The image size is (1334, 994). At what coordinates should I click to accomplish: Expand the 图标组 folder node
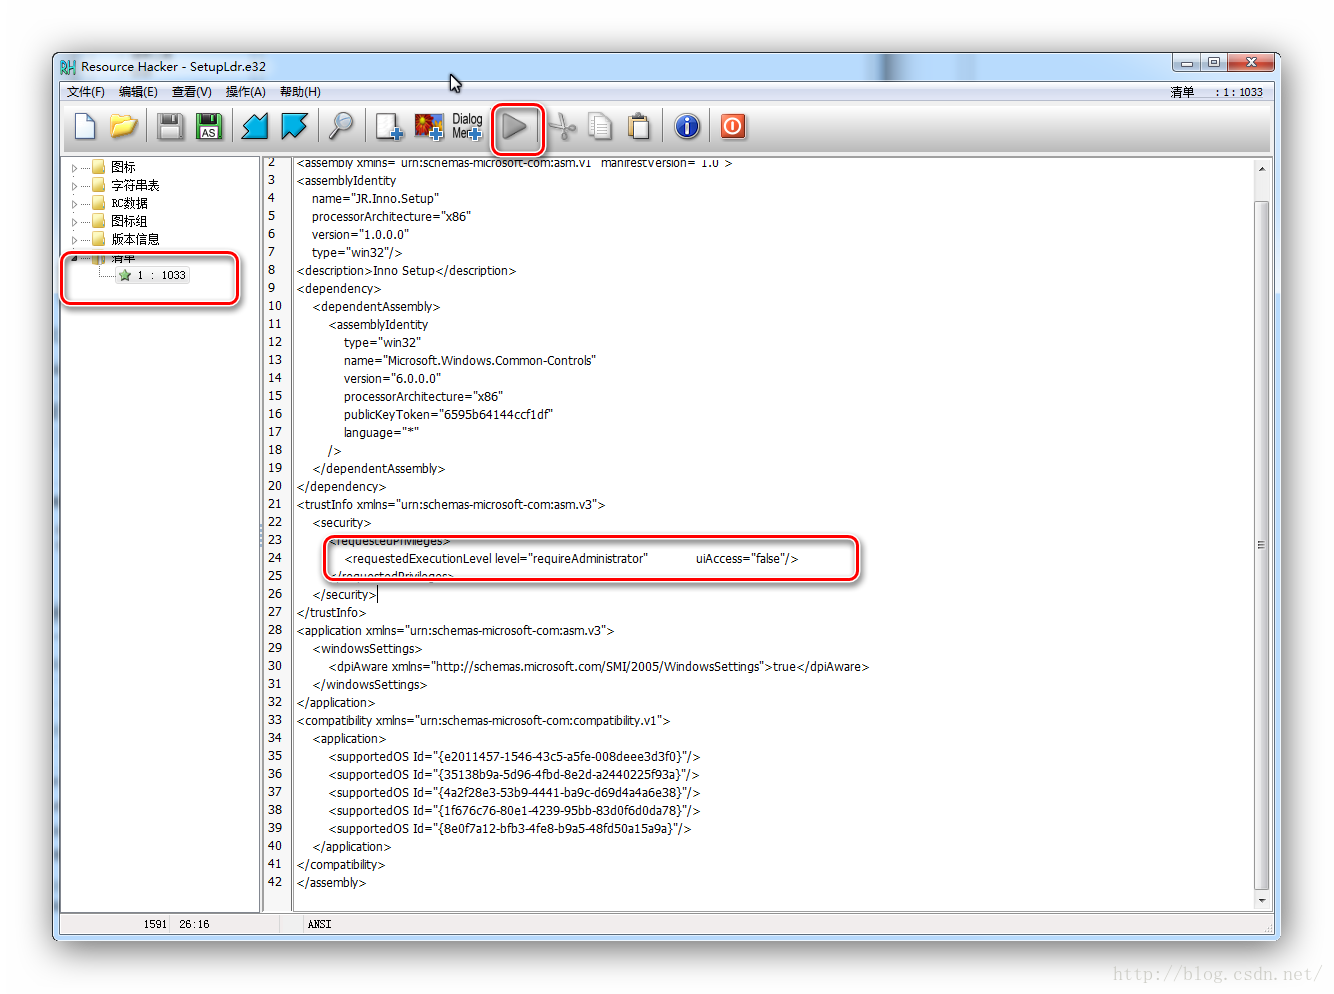(74, 222)
